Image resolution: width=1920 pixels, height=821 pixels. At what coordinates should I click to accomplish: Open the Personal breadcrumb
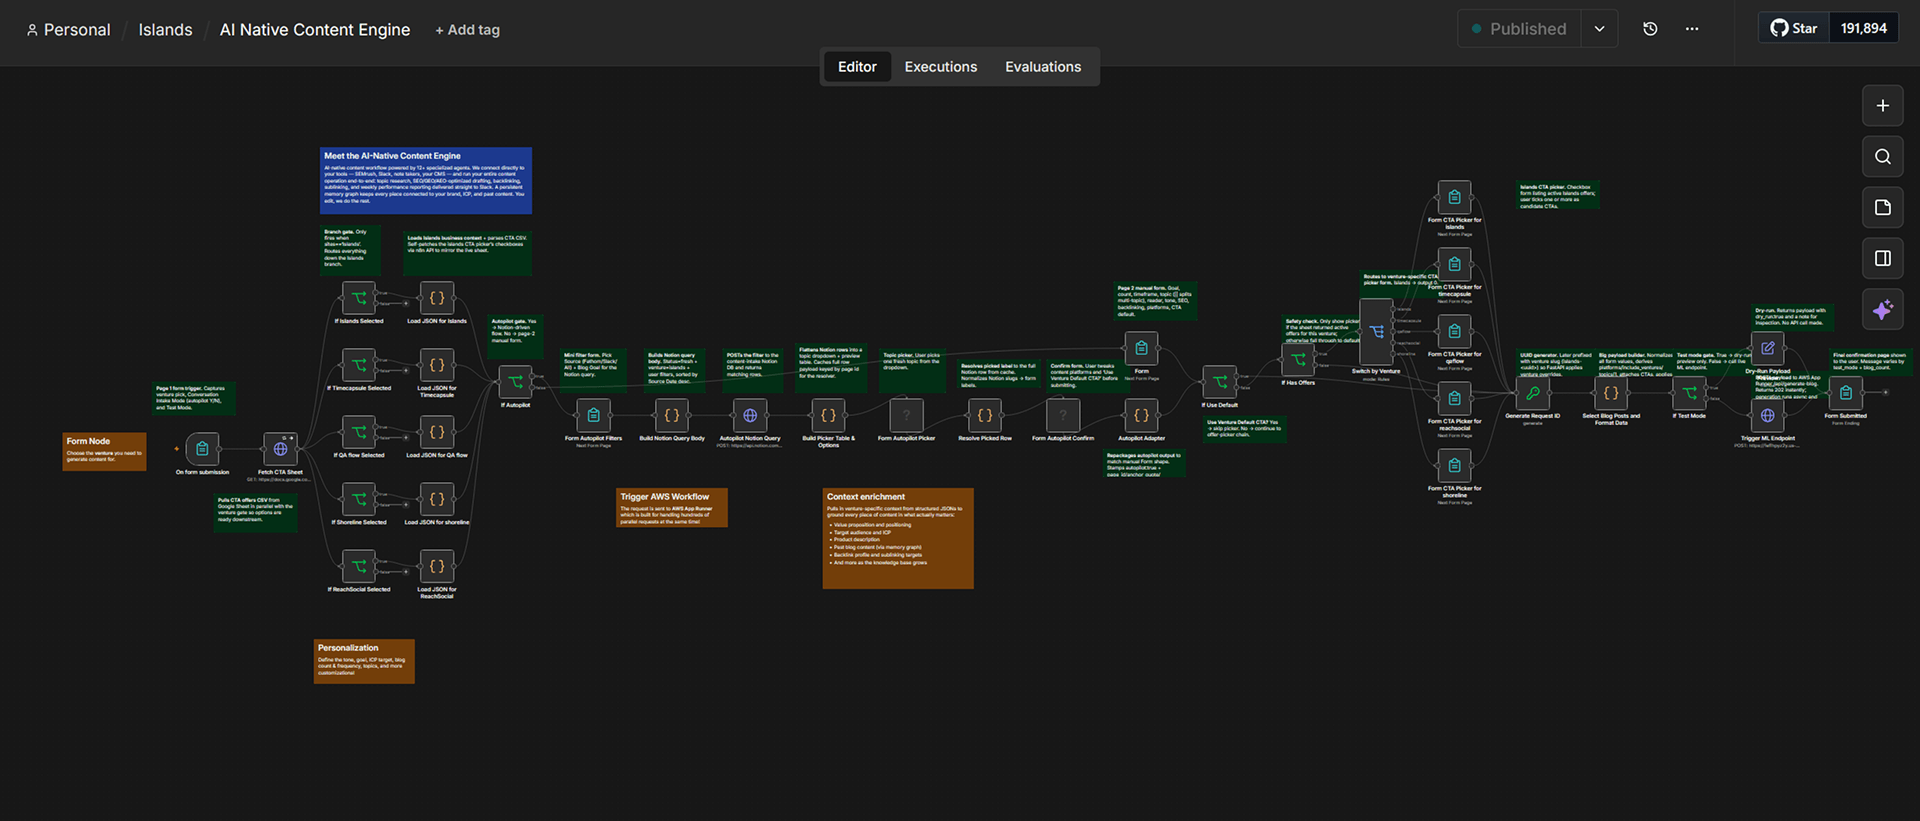click(68, 30)
